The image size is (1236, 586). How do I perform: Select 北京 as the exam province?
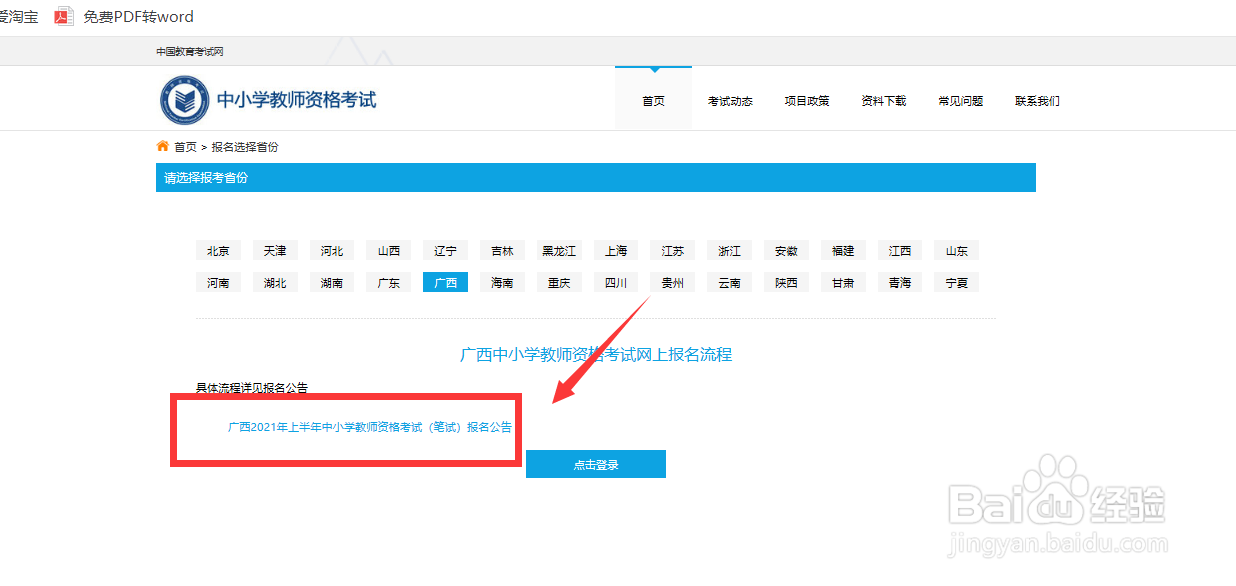point(218,250)
